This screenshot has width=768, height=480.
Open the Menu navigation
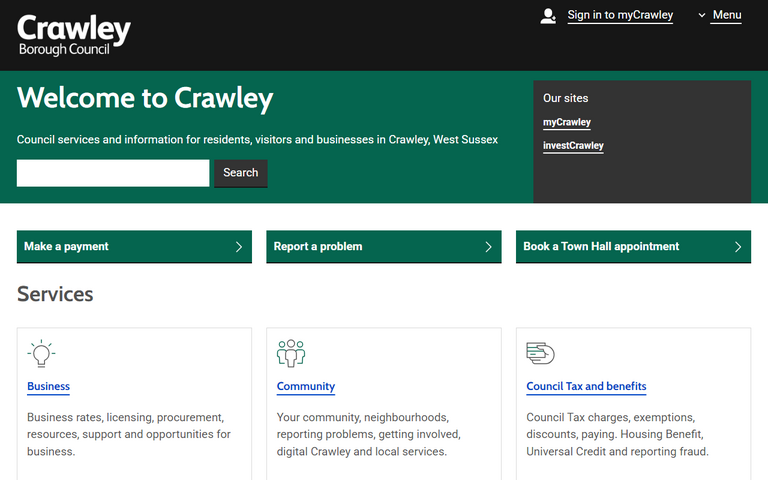click(726, 15)
